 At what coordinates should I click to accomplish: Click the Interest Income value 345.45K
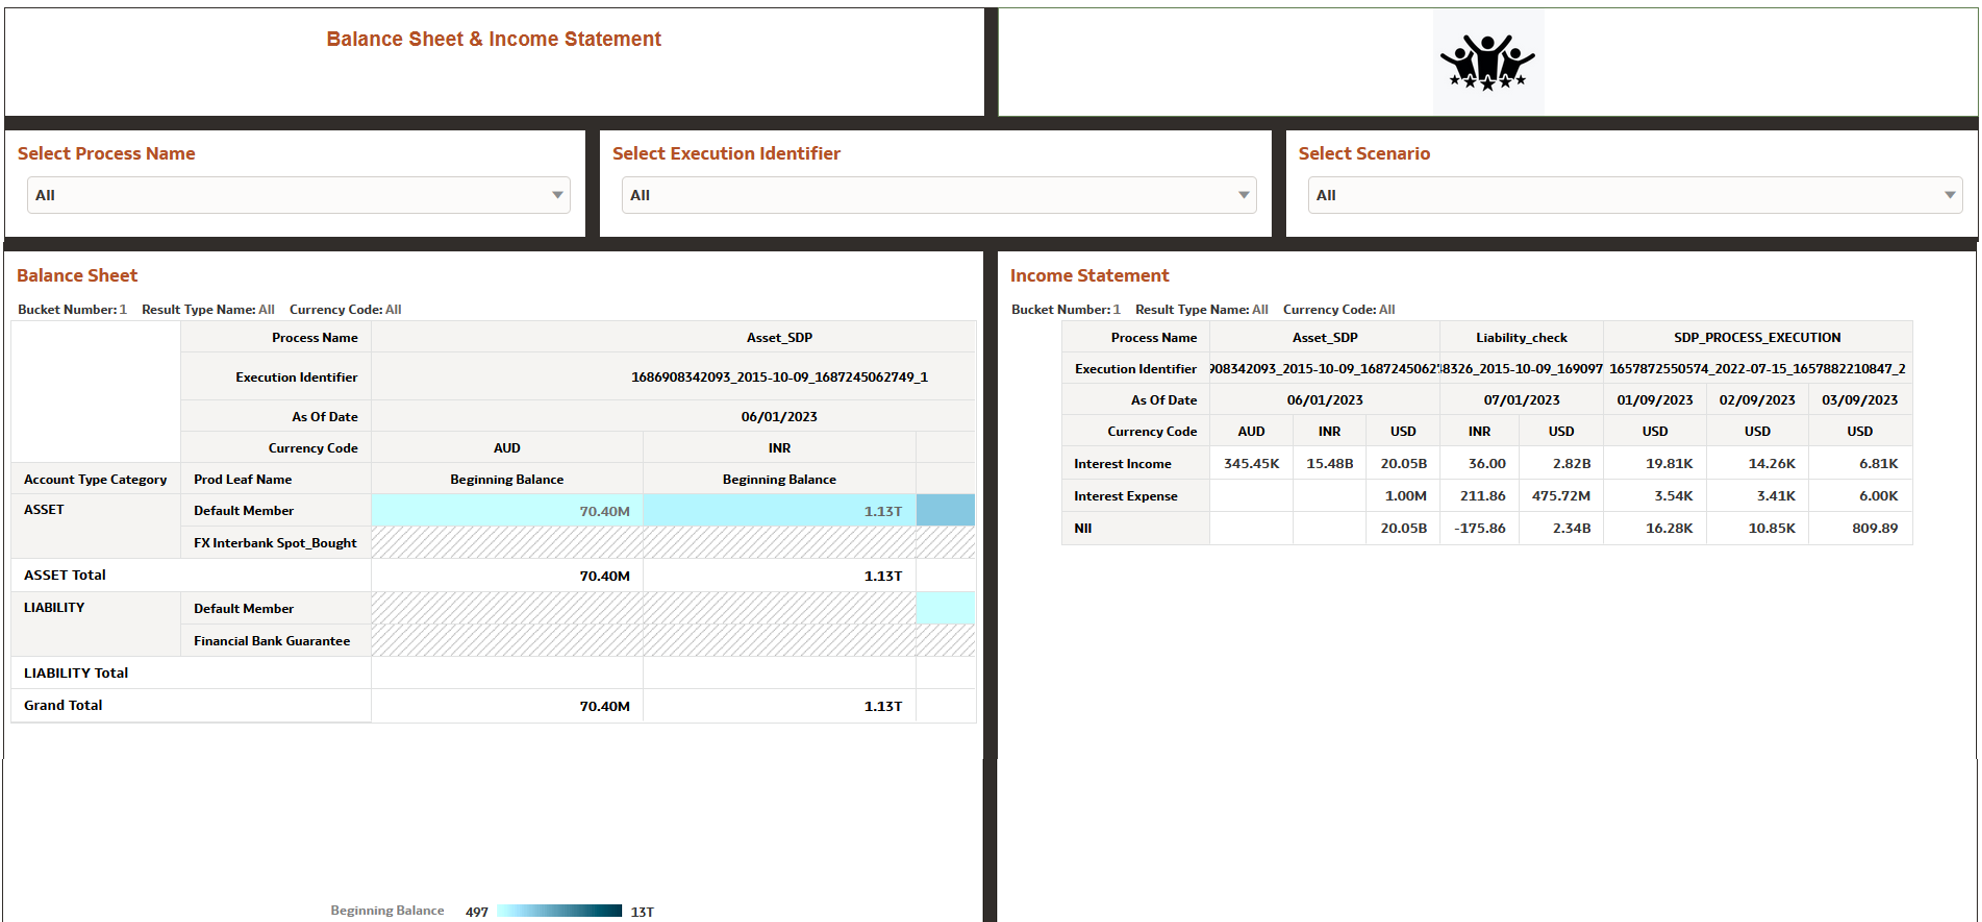coord(1251,463)
